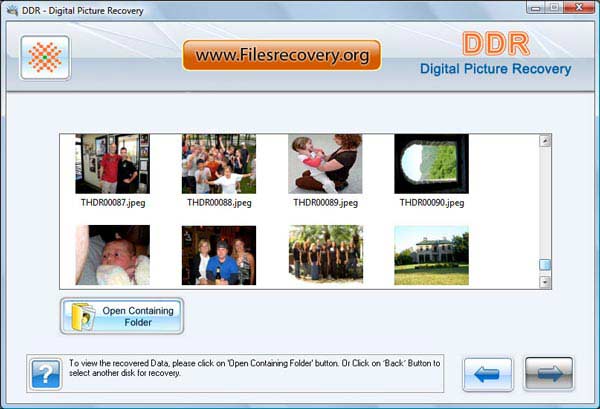This screenshot has width=600, height=409.
Task: Click the blue question mark help icon
Action: [x=46, y=374]
